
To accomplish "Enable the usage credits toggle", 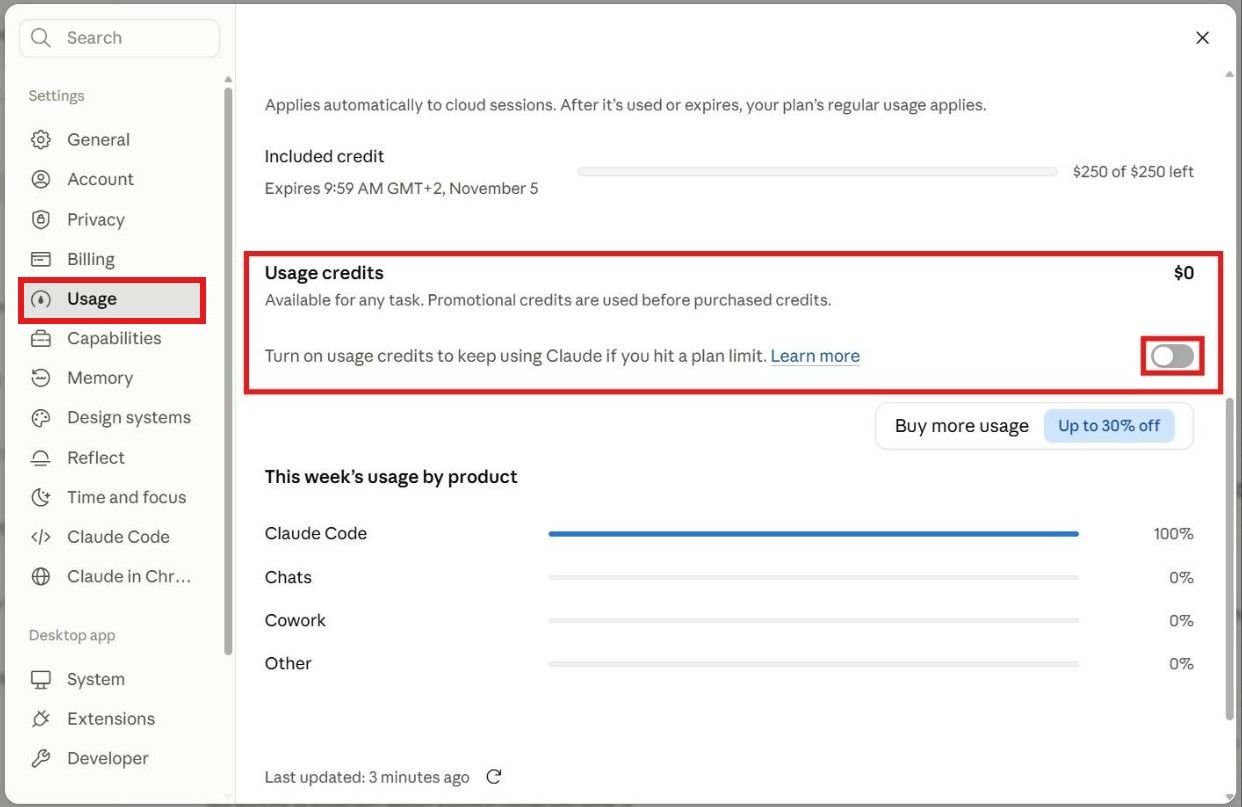I will coord(1173,356).
